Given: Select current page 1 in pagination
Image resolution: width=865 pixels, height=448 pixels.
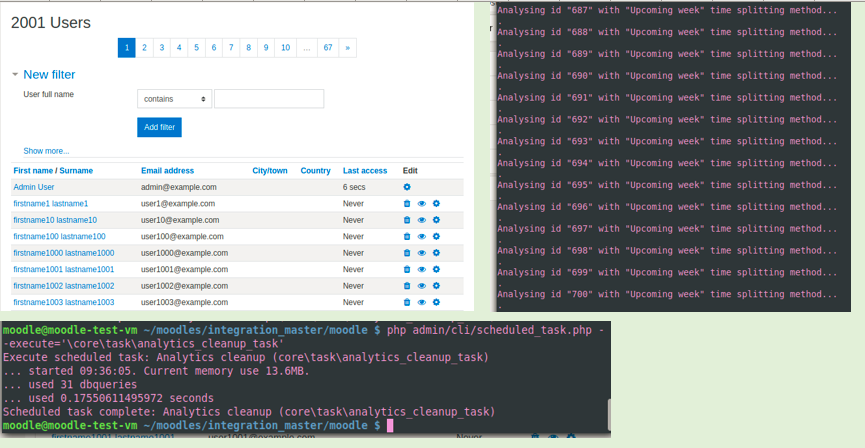Looking at the screenshot, I should (x=127, y=48).
